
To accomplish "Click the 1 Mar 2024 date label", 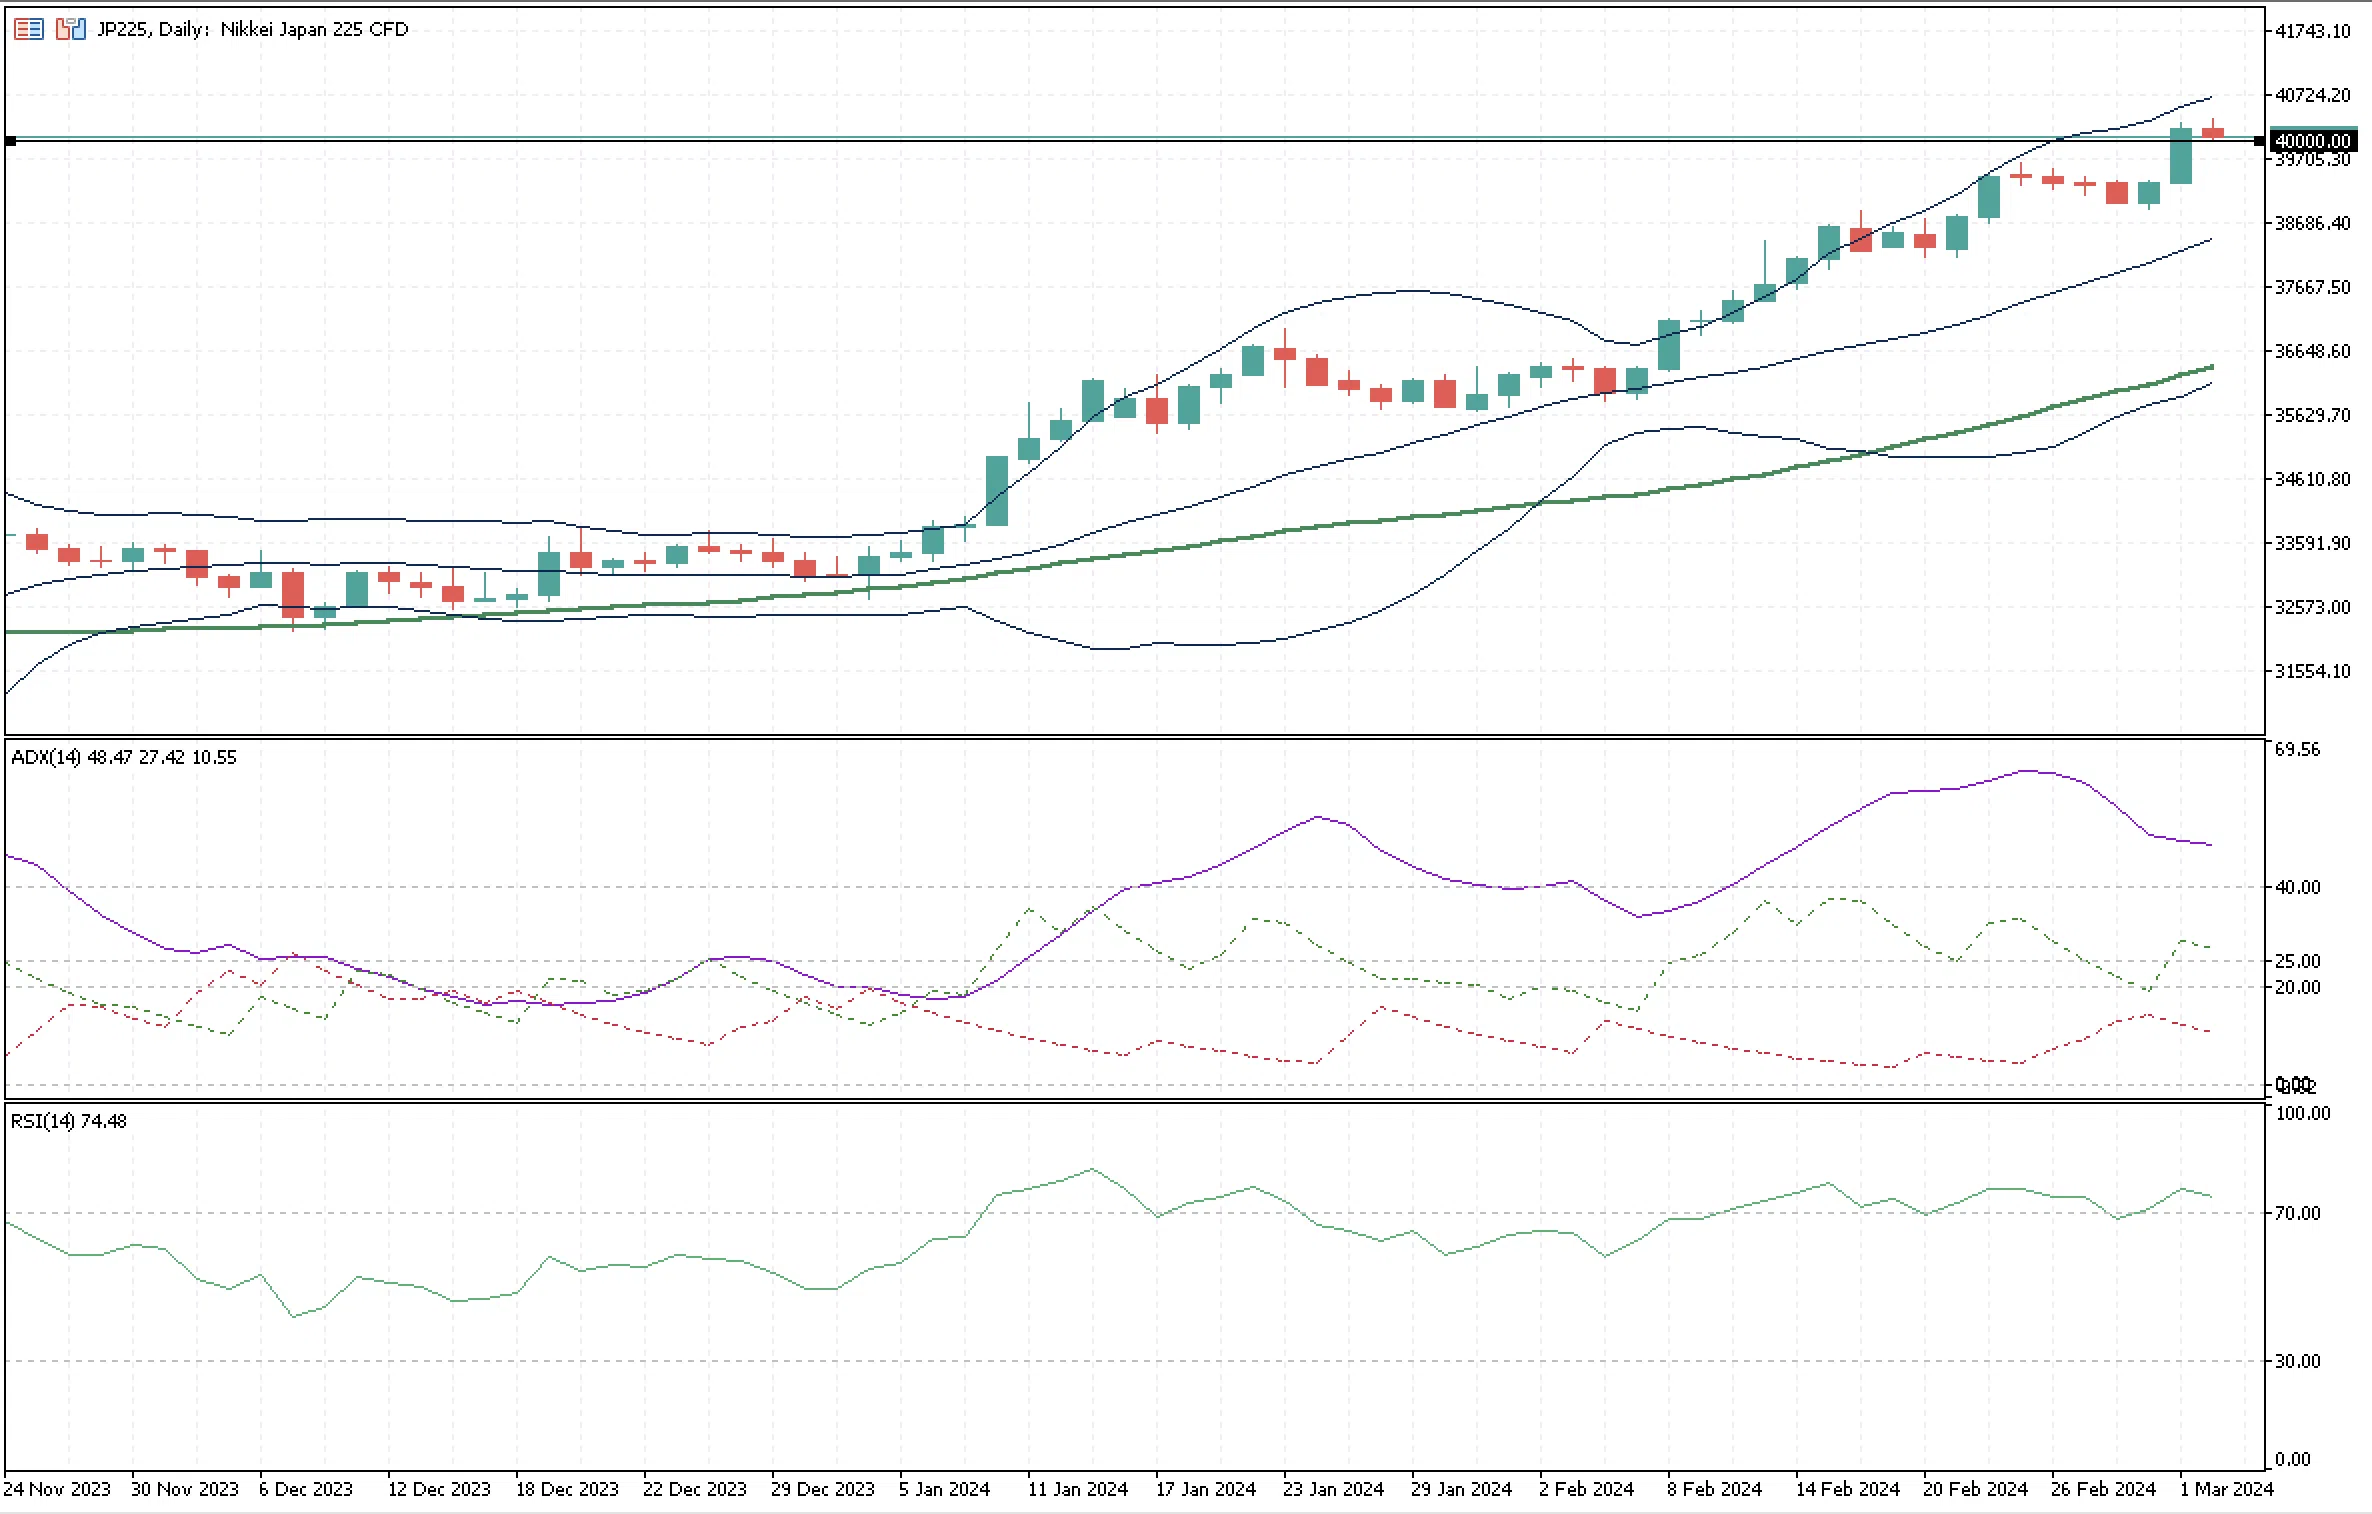I will (x=2226, y=1489).
